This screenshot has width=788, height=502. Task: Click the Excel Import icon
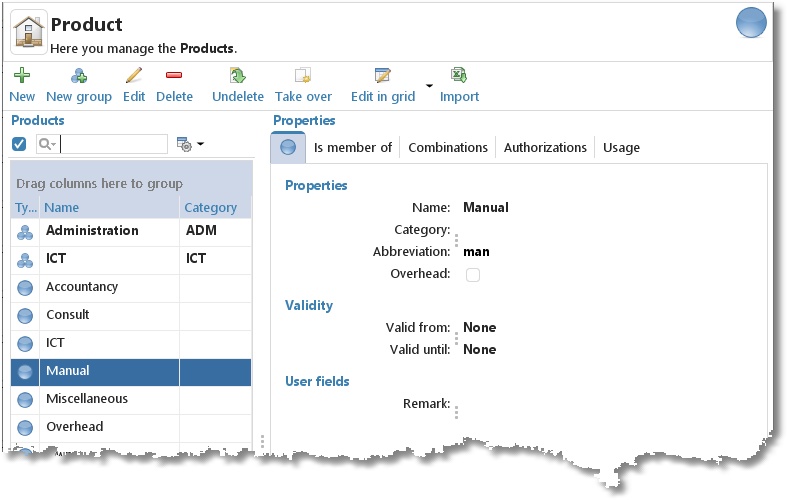[x=459, y=75]
